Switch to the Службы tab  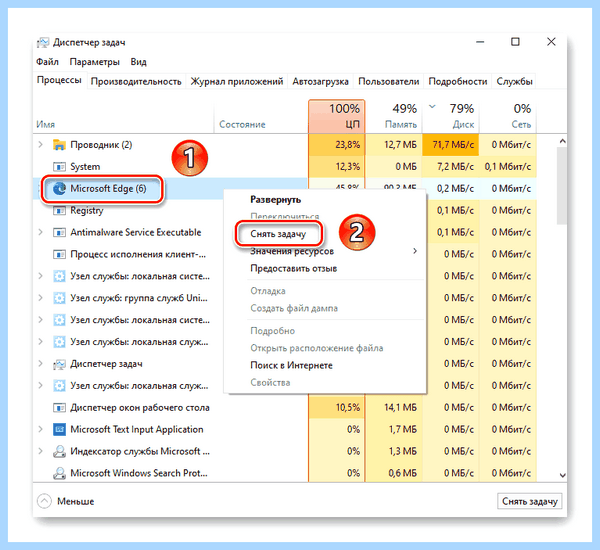click(x=514, y=82)
